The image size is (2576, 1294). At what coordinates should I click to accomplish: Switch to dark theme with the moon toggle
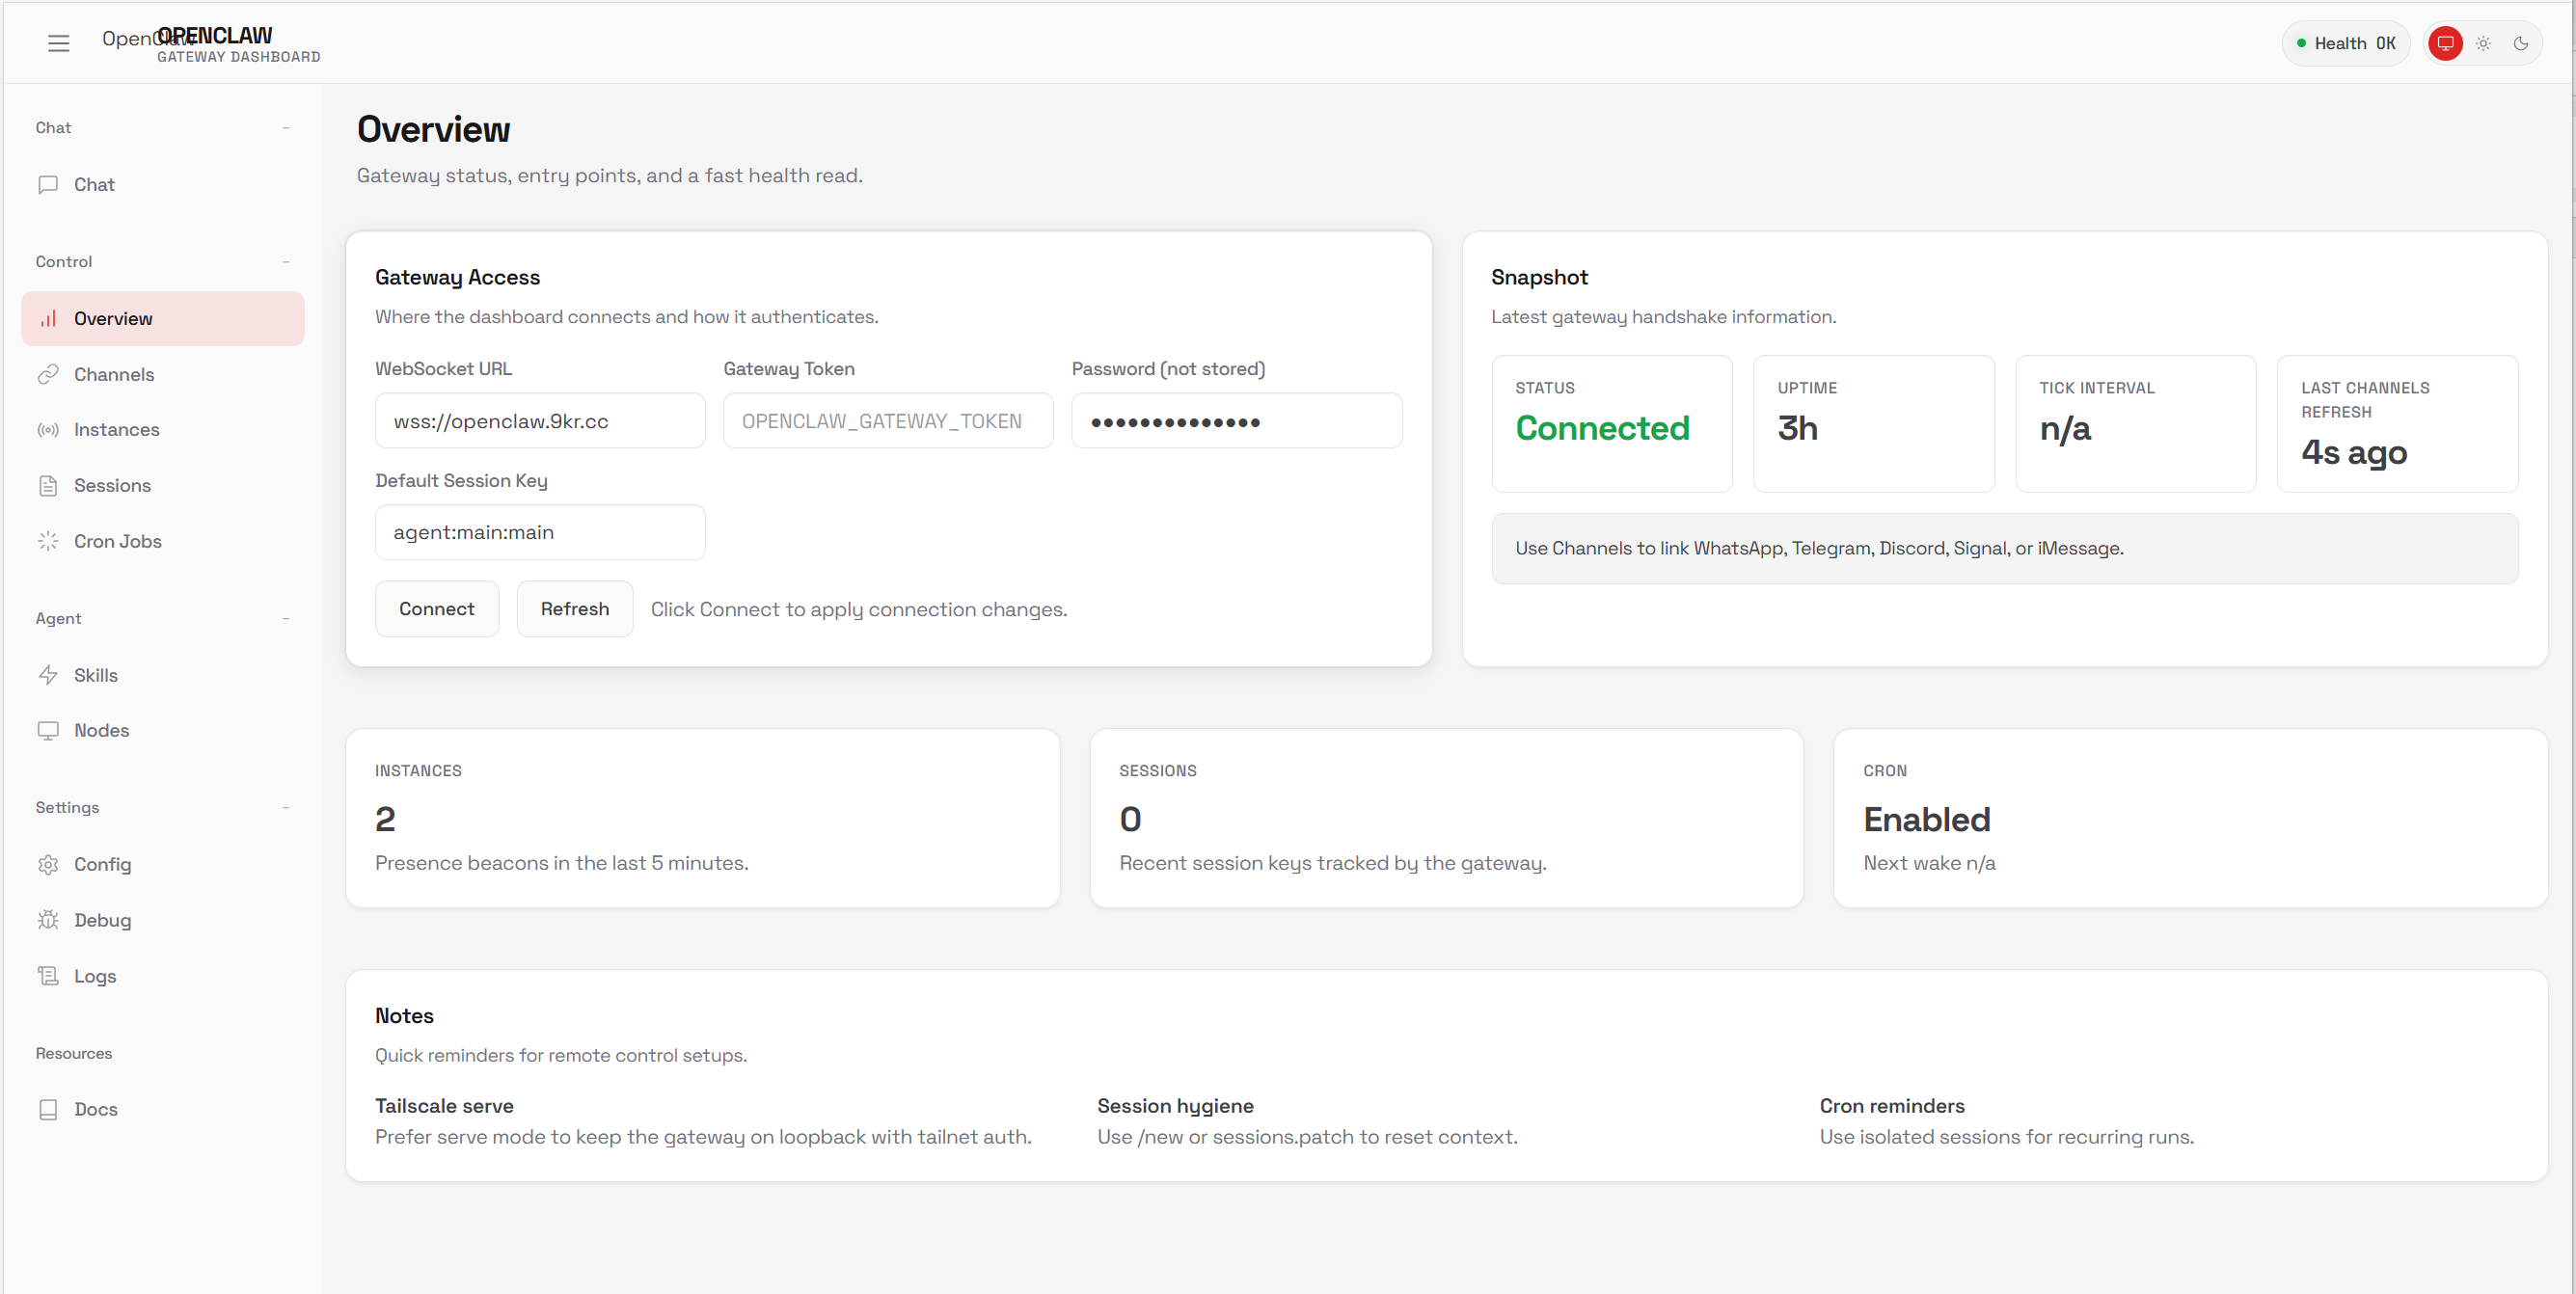(2521, 43)
